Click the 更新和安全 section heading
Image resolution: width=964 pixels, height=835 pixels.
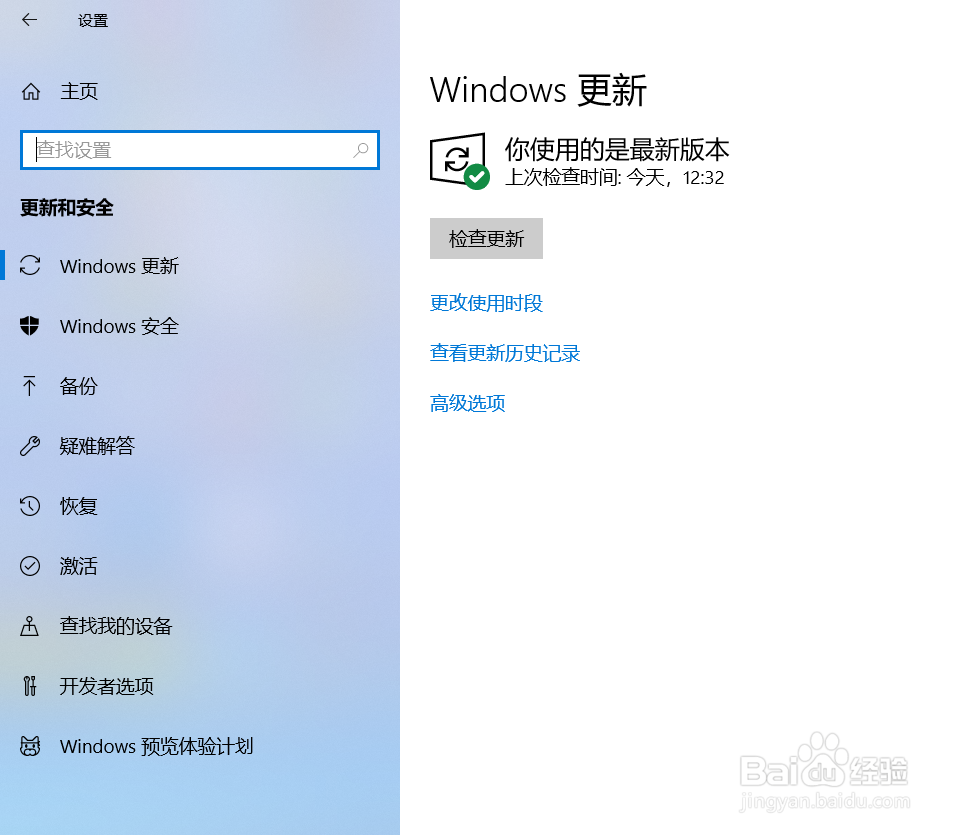(x=66, y=207)
